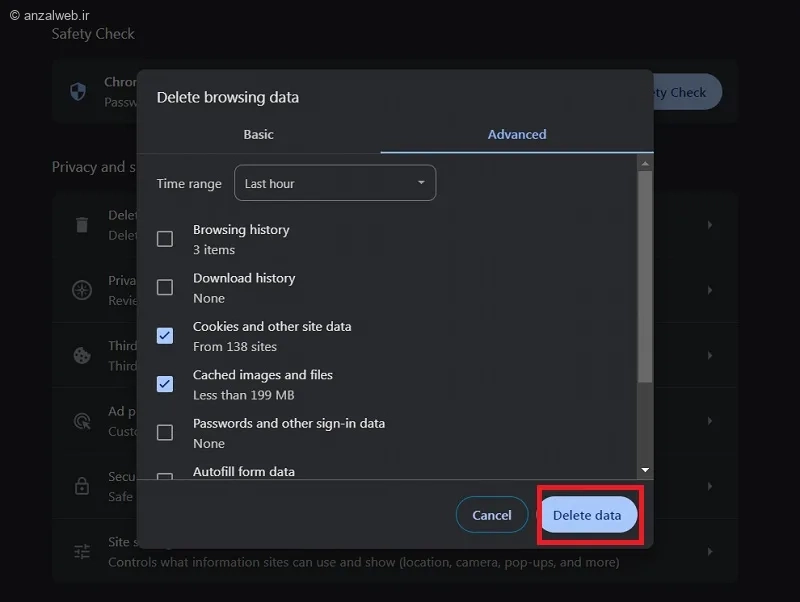Click the Security padlock icon

(x=82, y=486)
